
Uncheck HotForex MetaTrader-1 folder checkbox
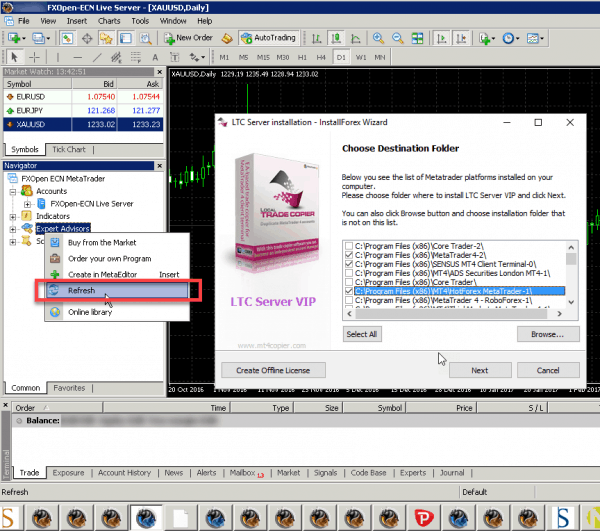tap(349, 291)
